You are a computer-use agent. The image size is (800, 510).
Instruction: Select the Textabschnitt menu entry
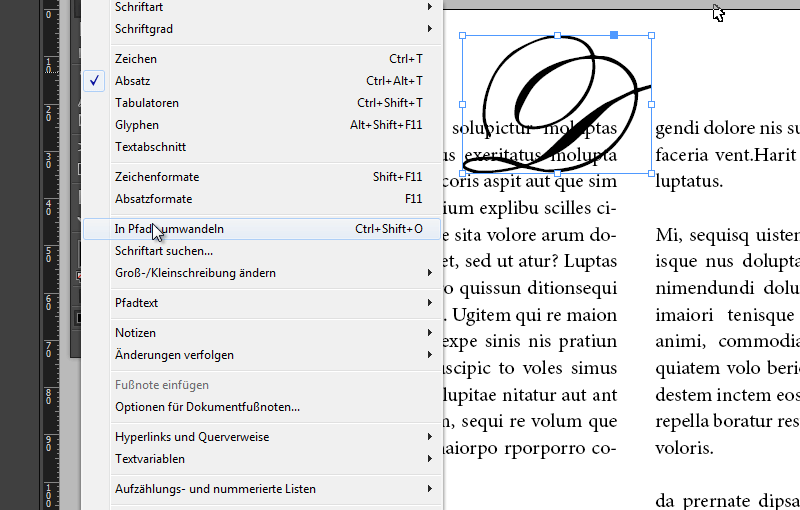pyautogui.click(x=262, y=147)
